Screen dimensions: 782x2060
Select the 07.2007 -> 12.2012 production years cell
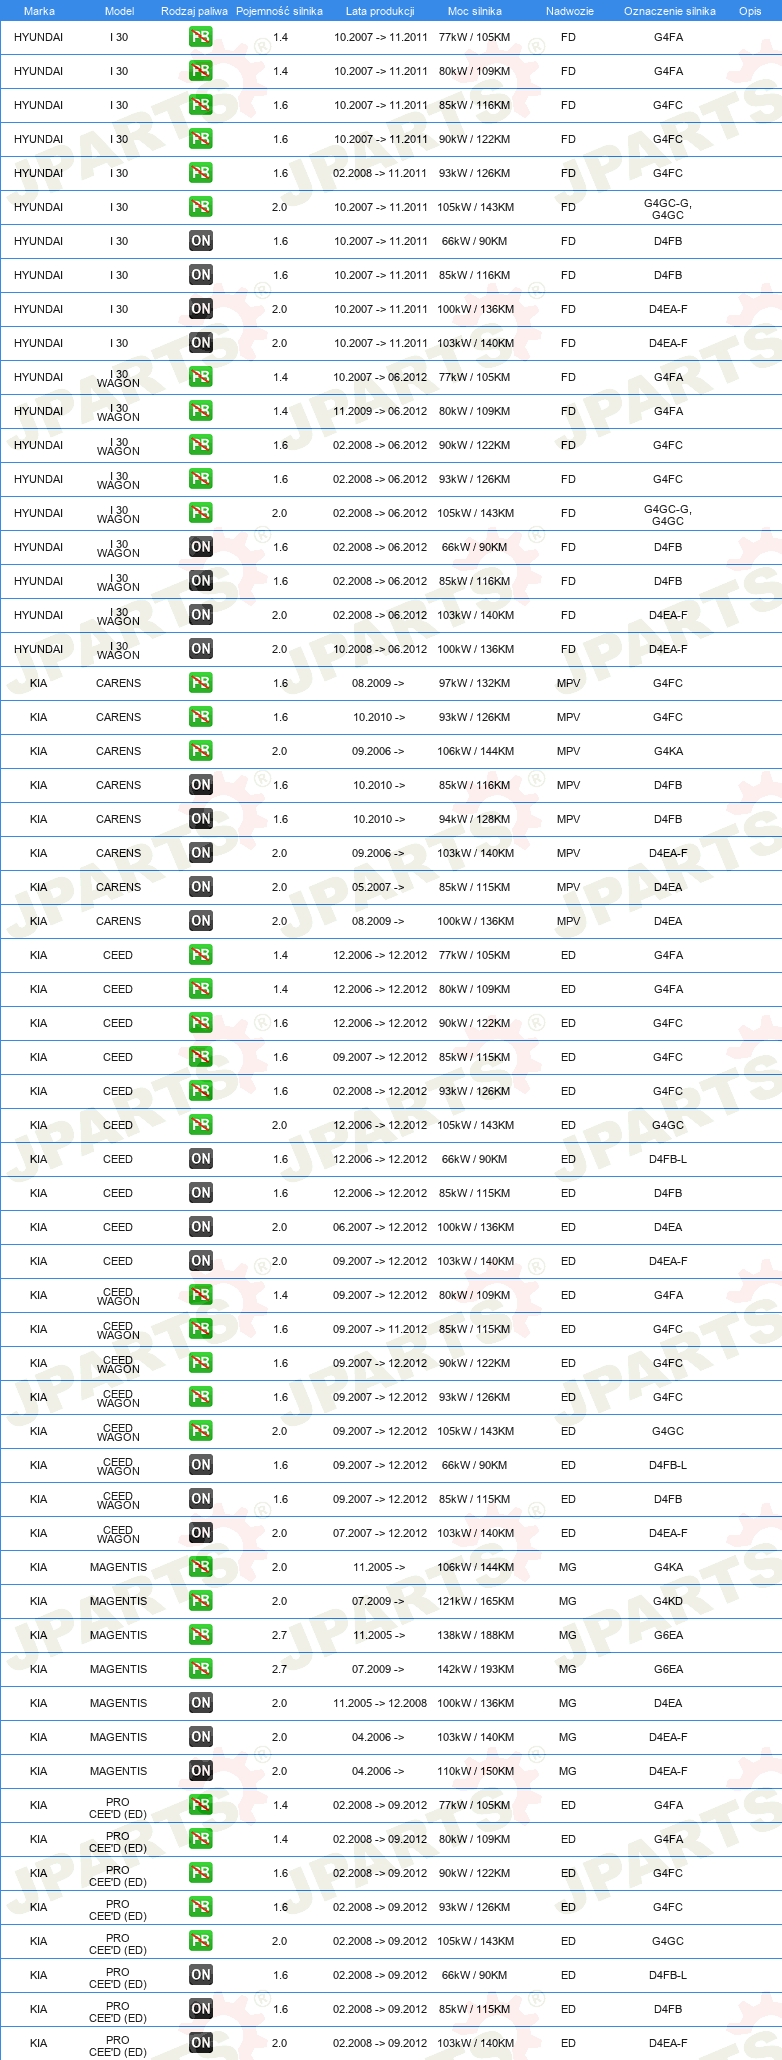click(380, 1533)
